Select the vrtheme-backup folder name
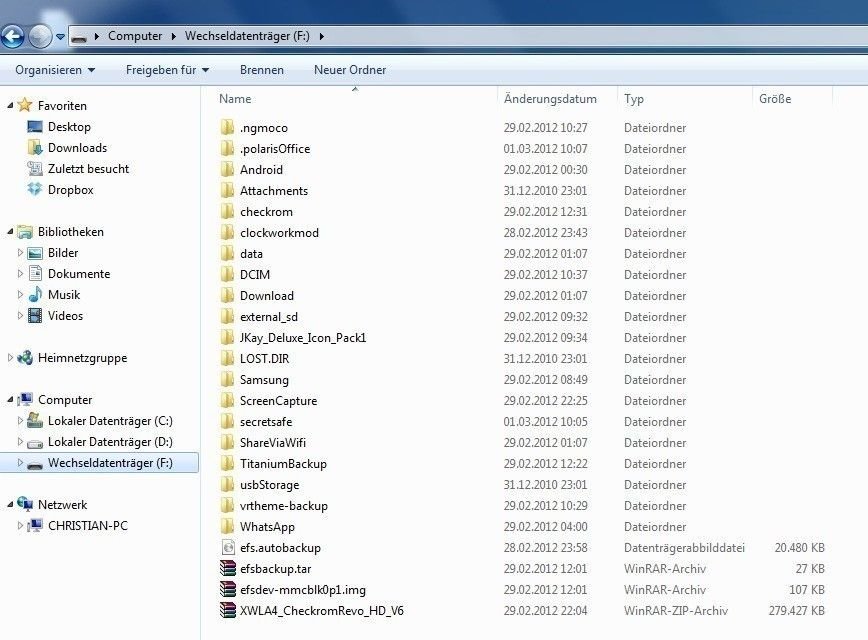Screen dimensions: 868x640 [284, 505]
